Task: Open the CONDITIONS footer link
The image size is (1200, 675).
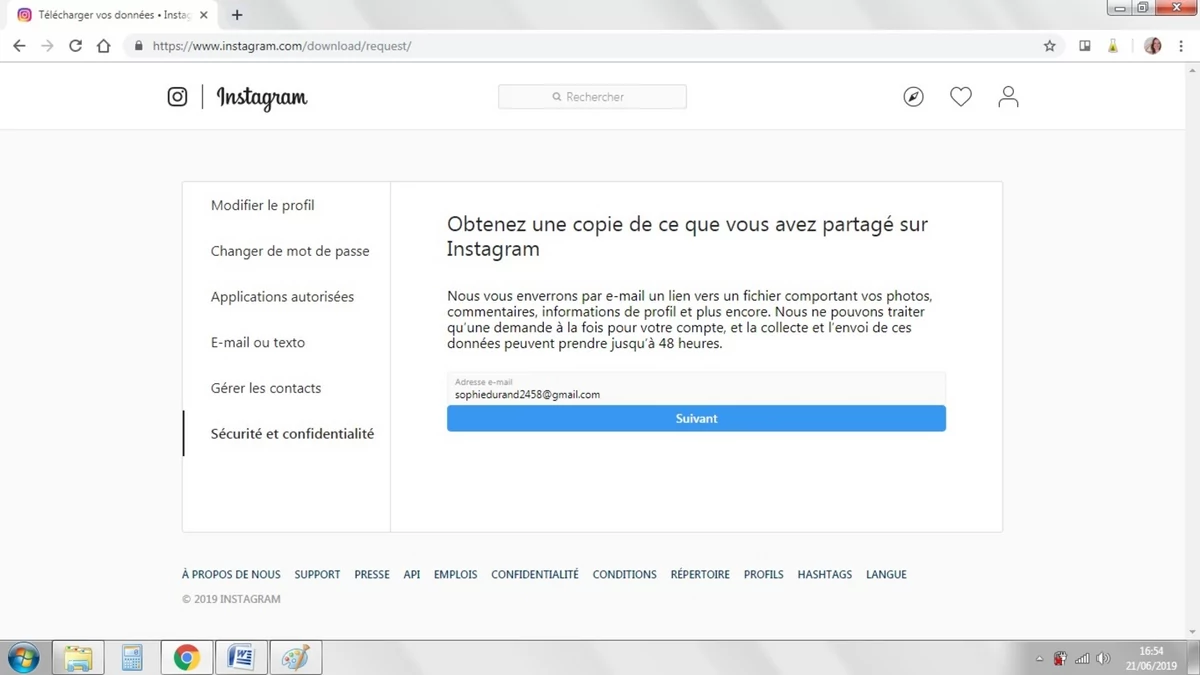Action: point(625,575)
